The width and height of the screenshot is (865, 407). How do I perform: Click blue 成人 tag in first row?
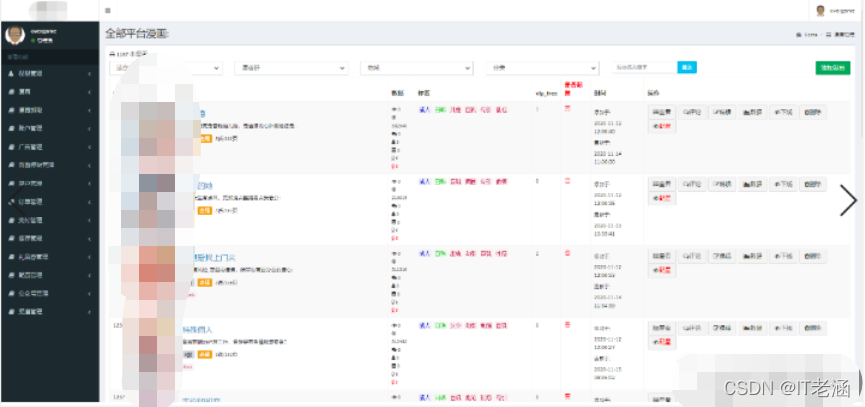pyautogui.click(x=424, y=109)
